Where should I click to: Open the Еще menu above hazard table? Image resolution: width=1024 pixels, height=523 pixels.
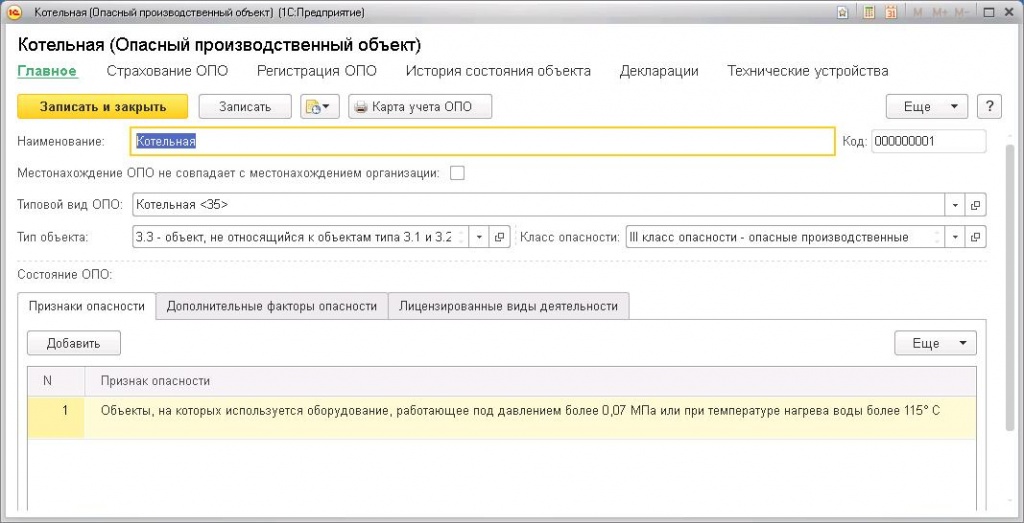(x=935, y=343)
